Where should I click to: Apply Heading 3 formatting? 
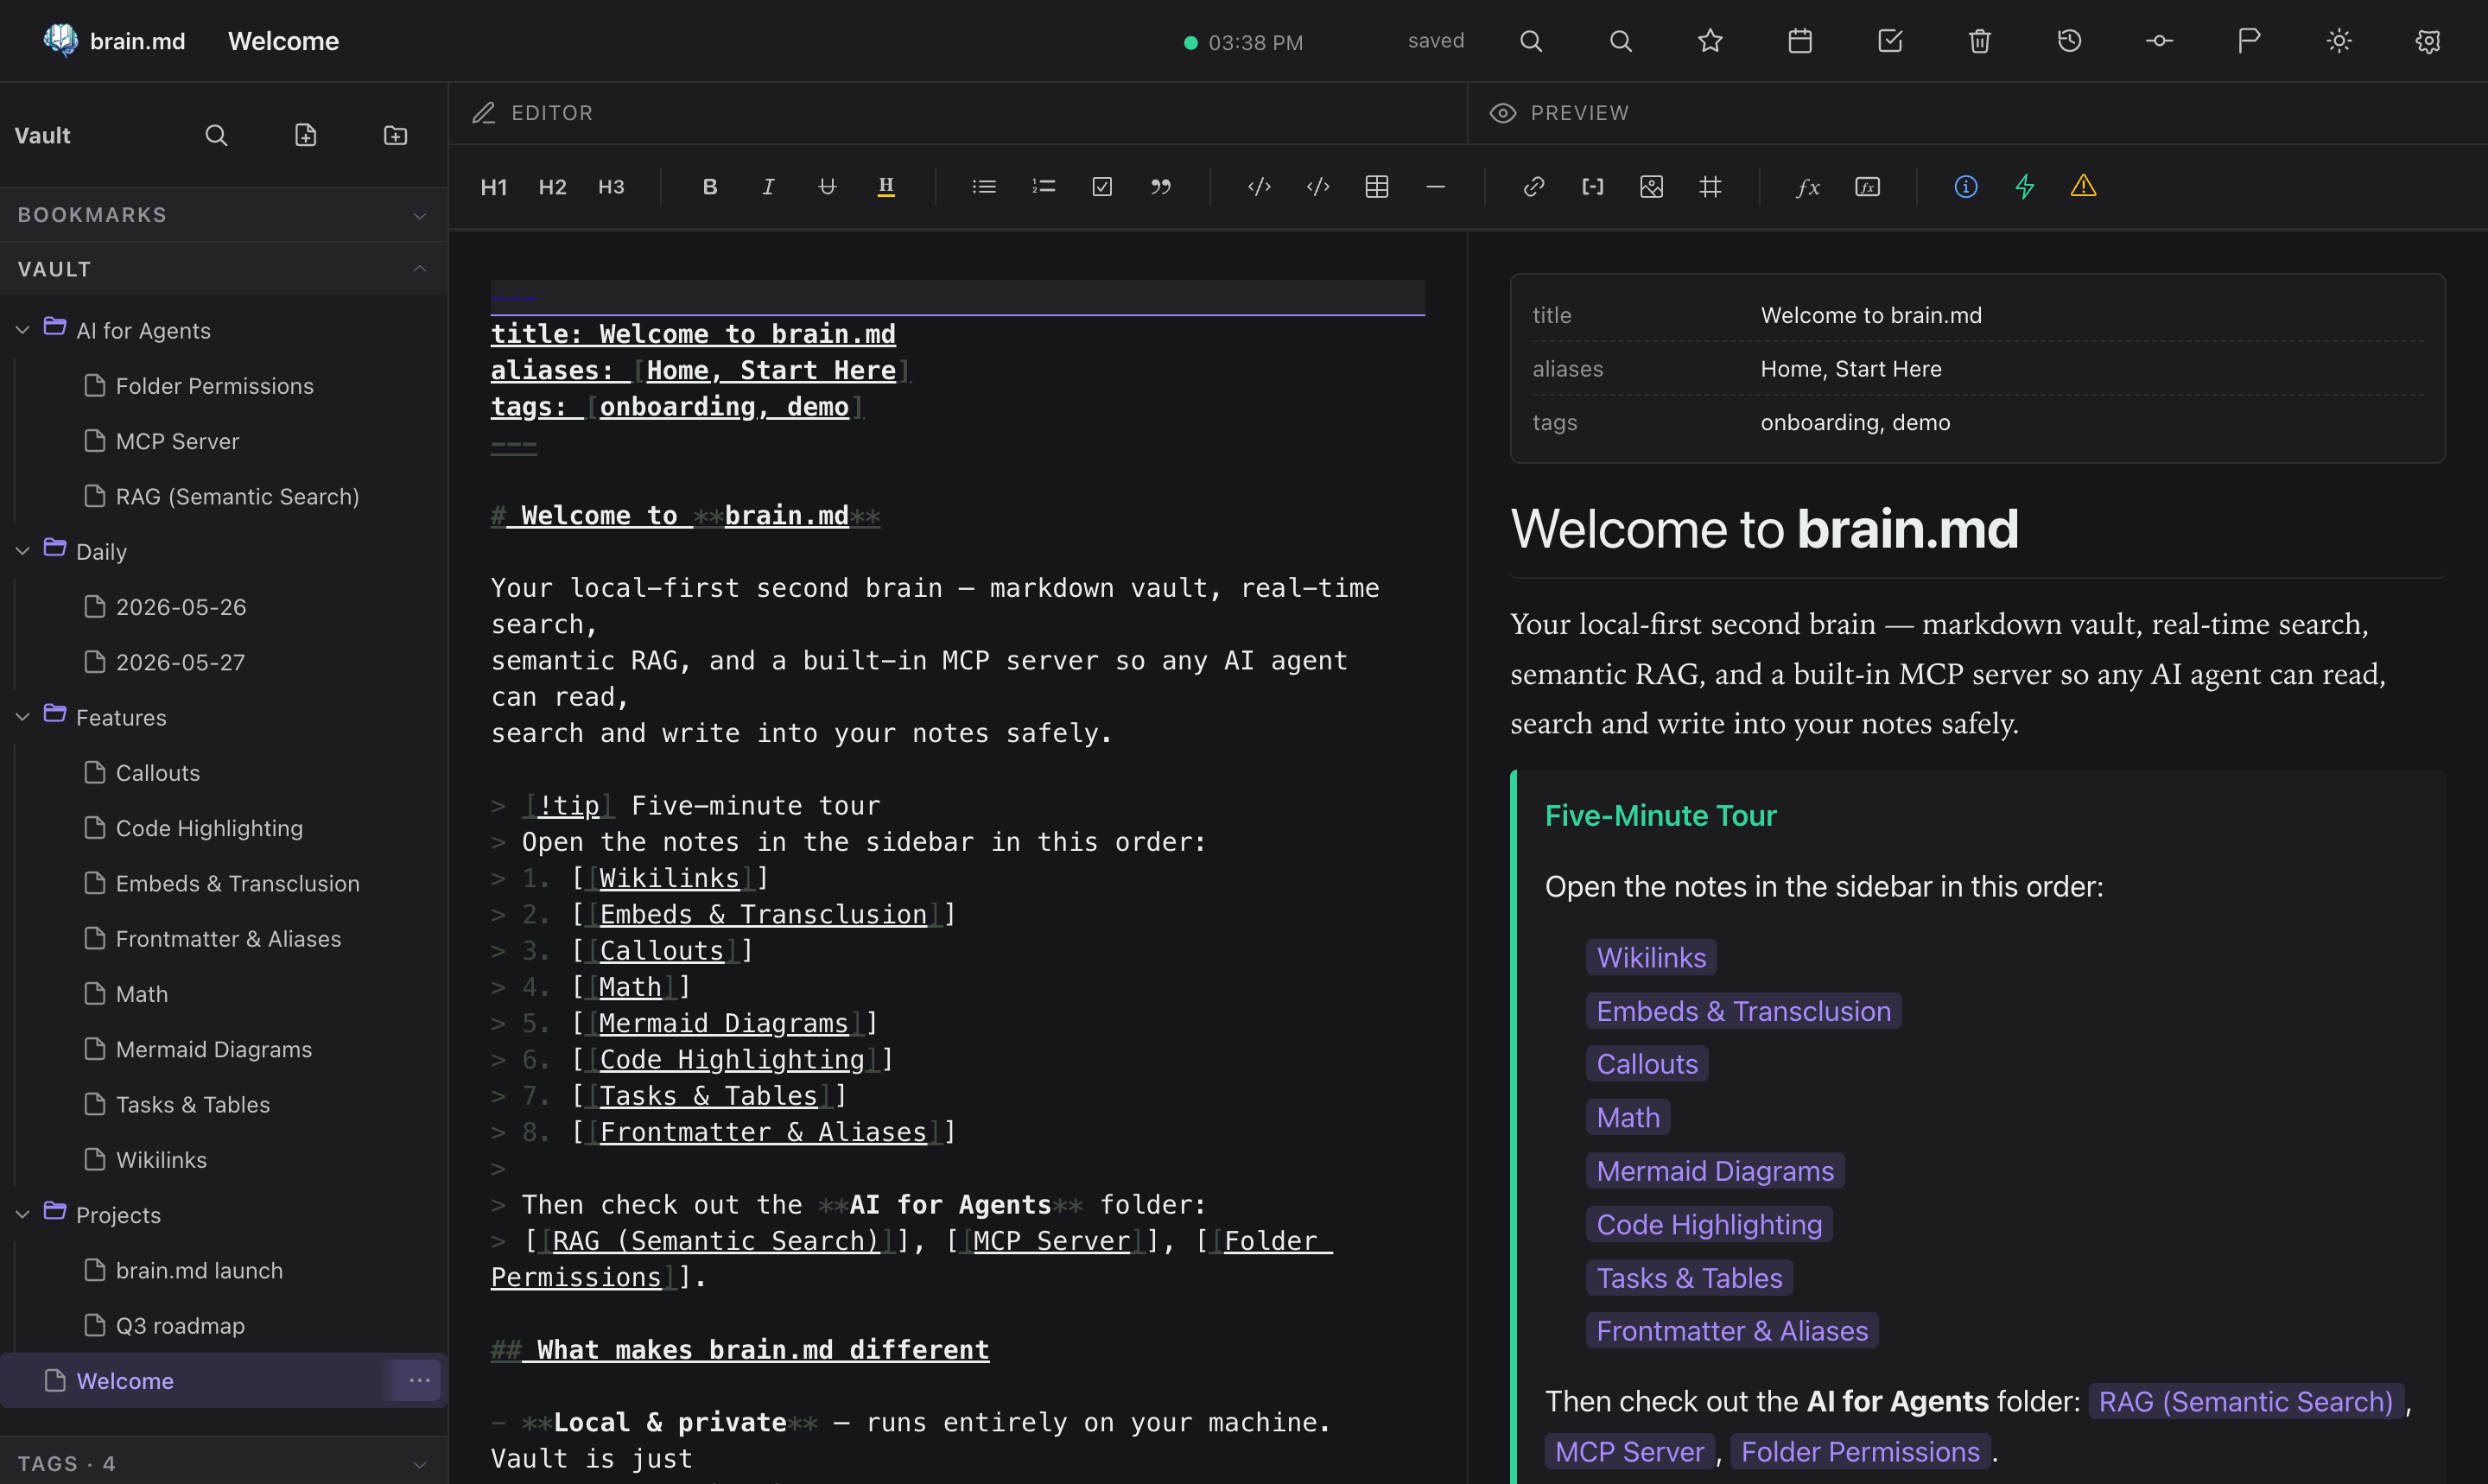[611, 187]
